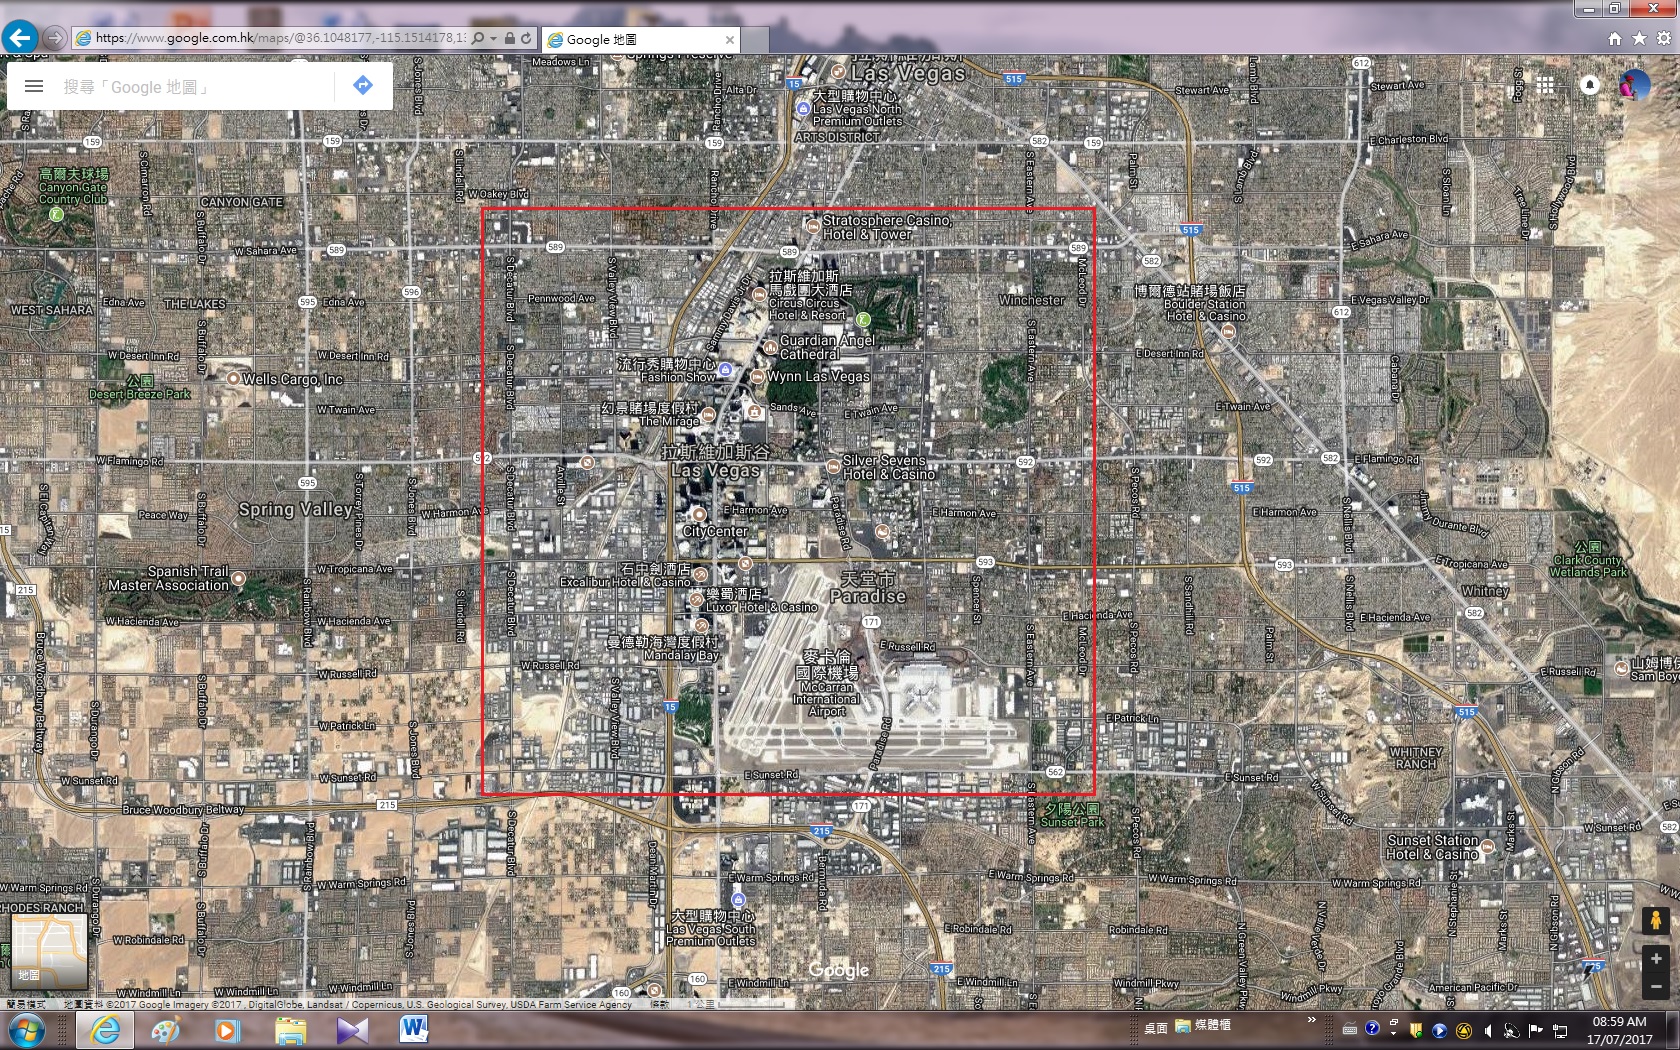Select the address bar URL field
This screenshot has height=1050, width=1680.
pyautogui.click(x=280, y=38)
